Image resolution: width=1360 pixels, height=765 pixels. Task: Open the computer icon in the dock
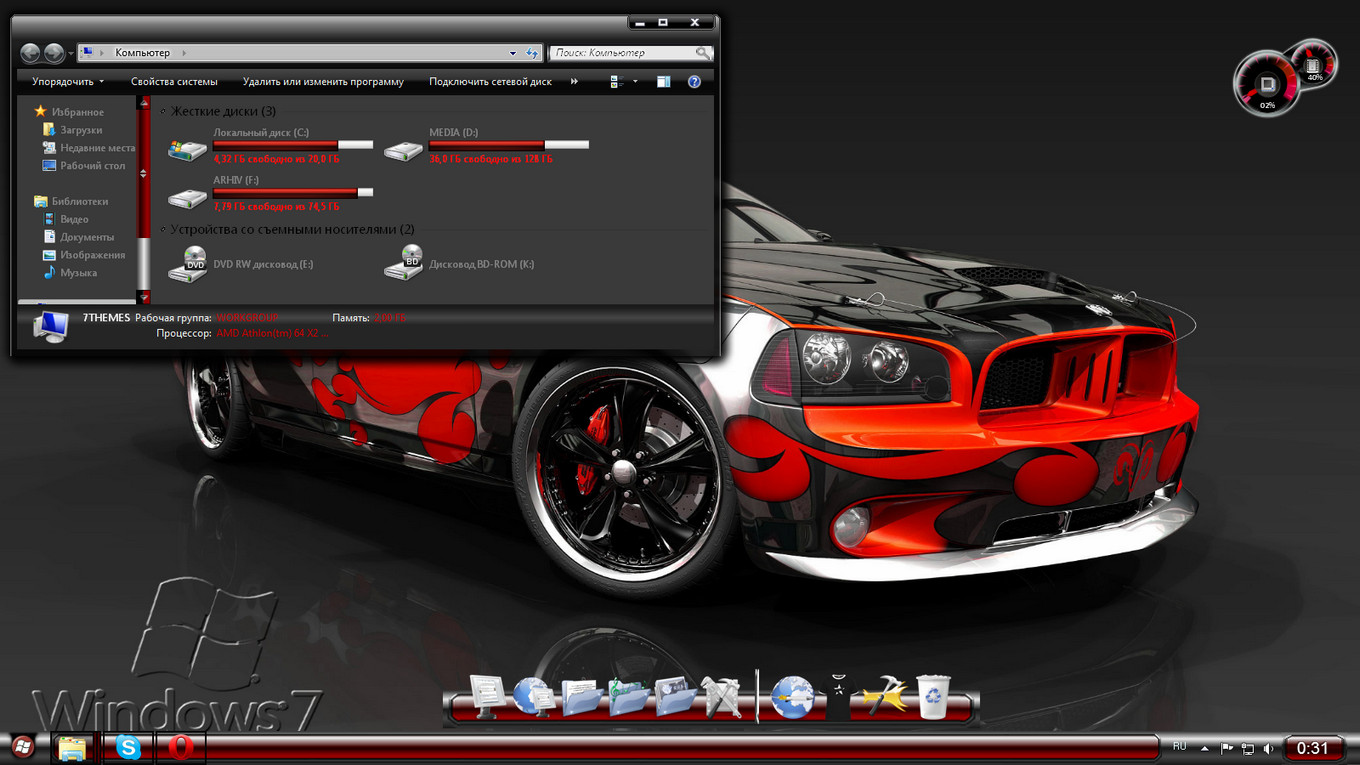[489, 696]
